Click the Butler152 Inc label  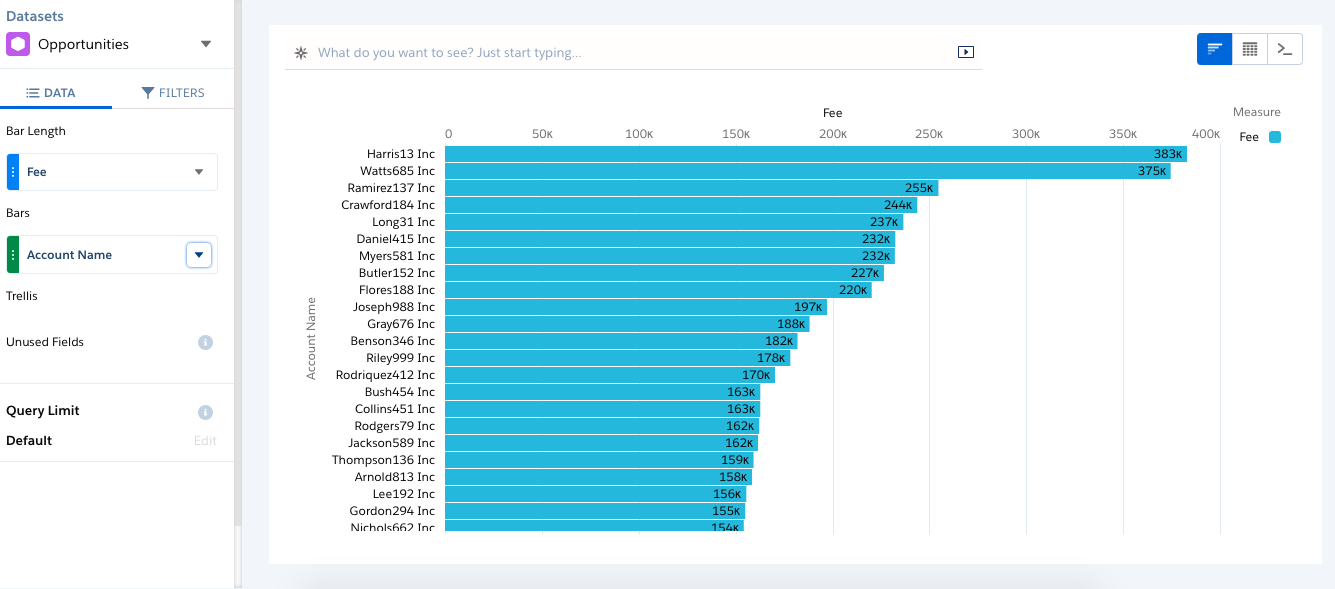[397, 273]
